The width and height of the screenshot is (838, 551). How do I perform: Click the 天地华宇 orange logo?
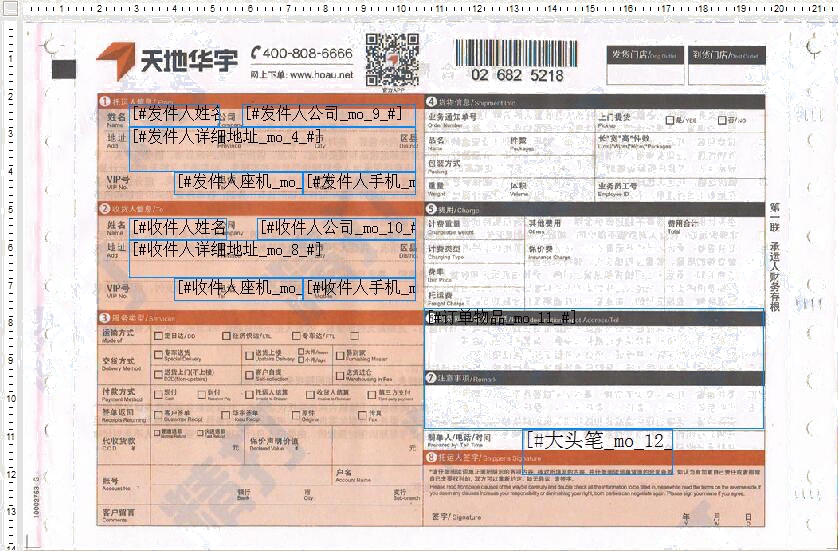point(166,61)
